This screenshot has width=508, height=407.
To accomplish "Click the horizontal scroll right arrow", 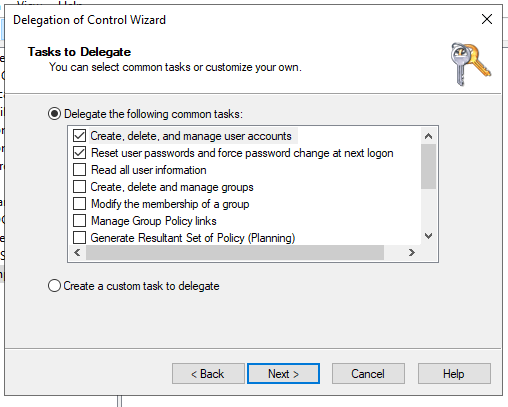I will coord(412,253).
